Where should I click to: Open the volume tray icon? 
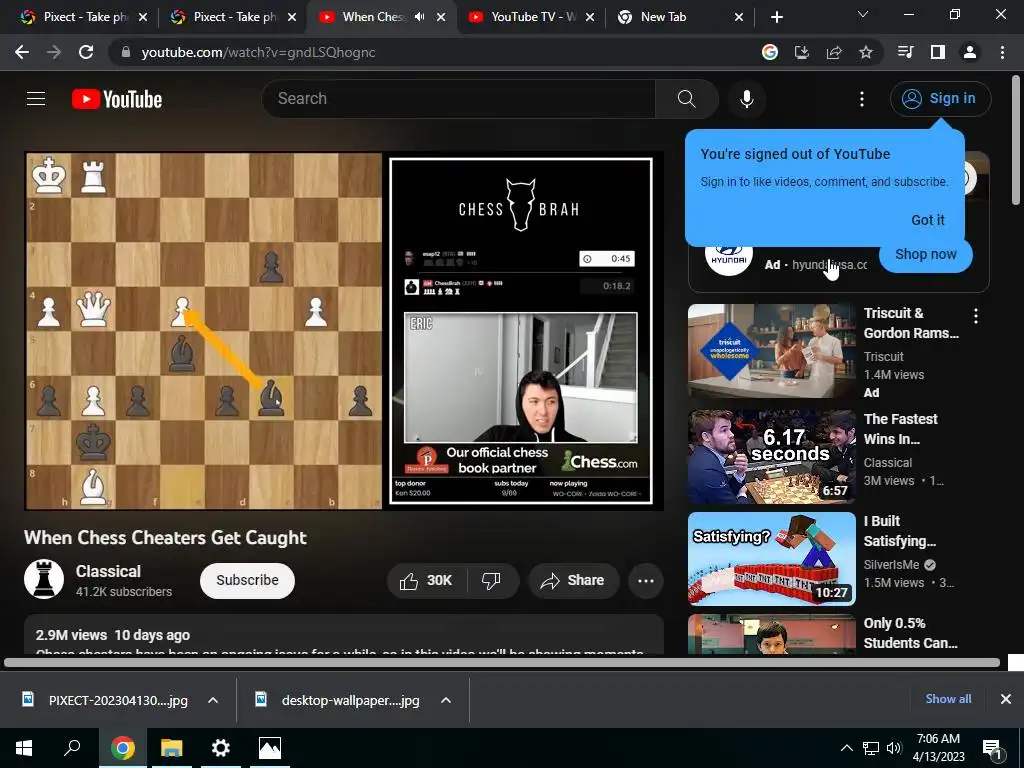(894, 748)
